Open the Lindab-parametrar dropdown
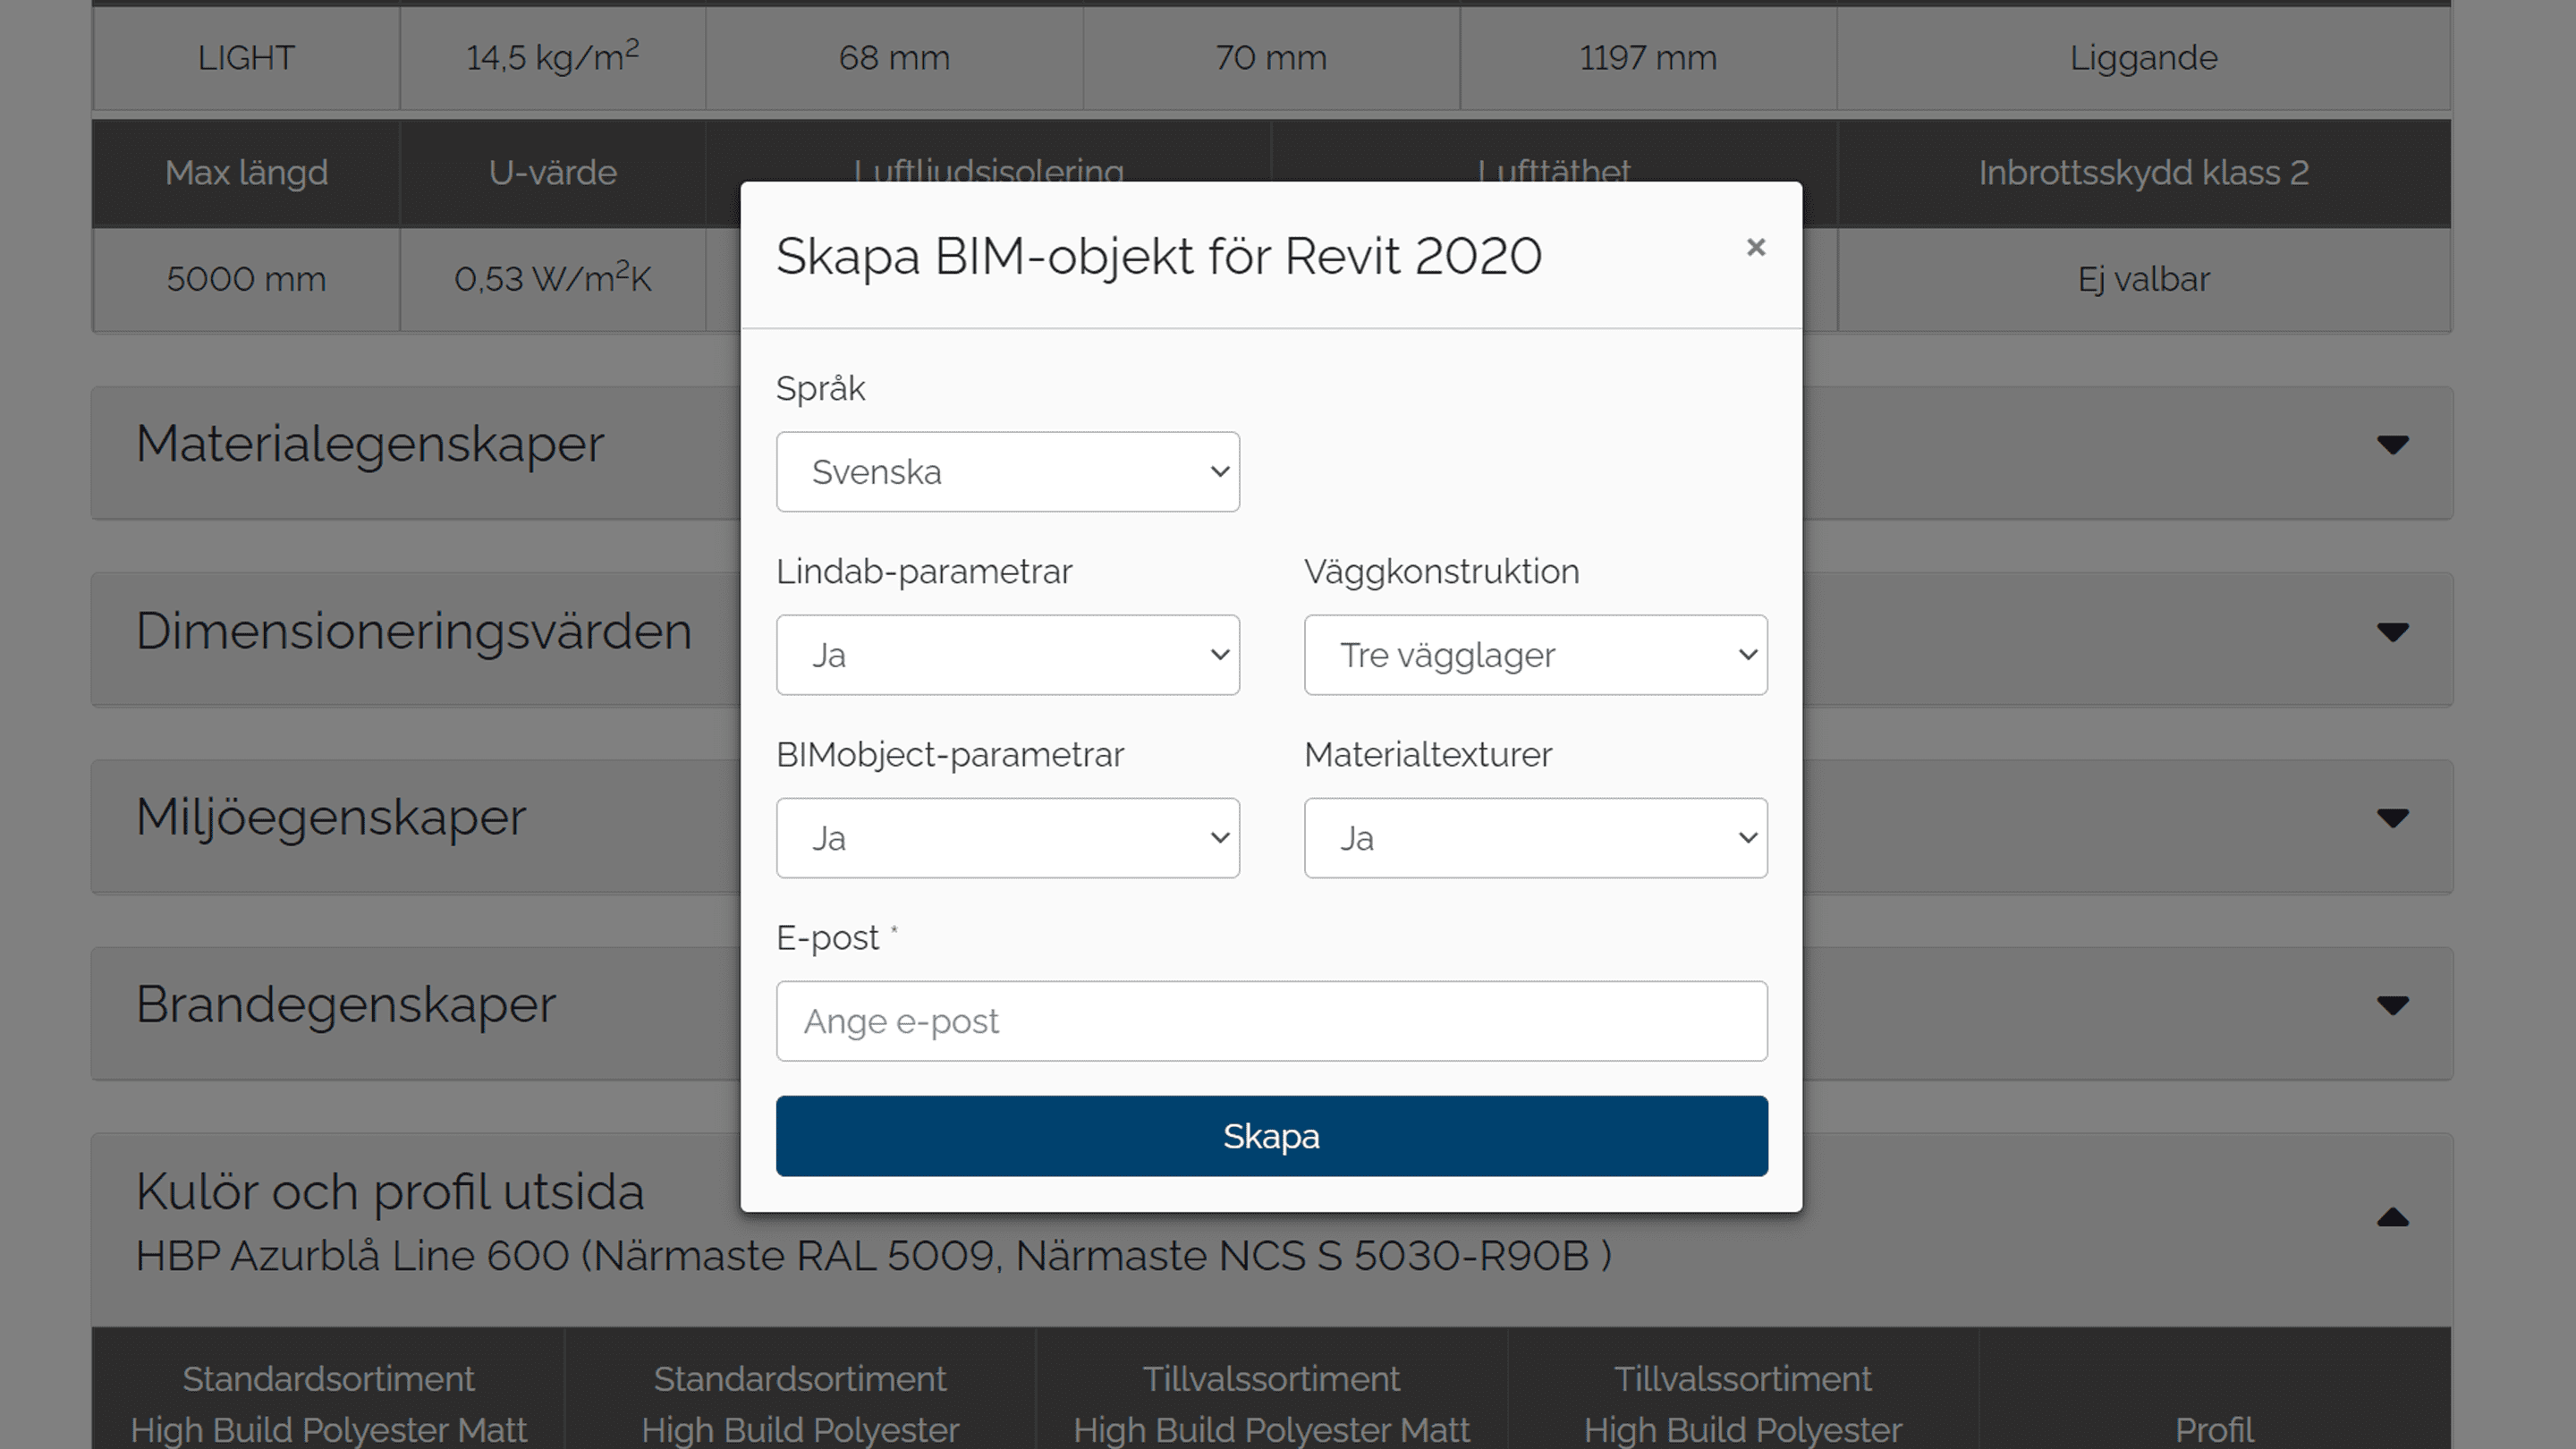2576x1449 pixels. [x=1007, y=655]
